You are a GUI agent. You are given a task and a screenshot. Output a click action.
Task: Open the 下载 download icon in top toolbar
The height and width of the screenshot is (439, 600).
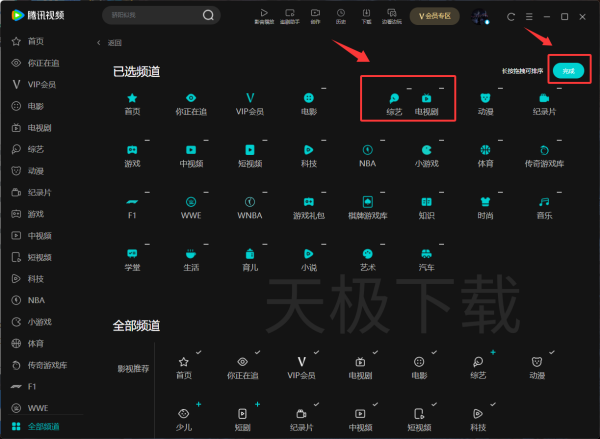pyautogui.click(x=367, y=16)
